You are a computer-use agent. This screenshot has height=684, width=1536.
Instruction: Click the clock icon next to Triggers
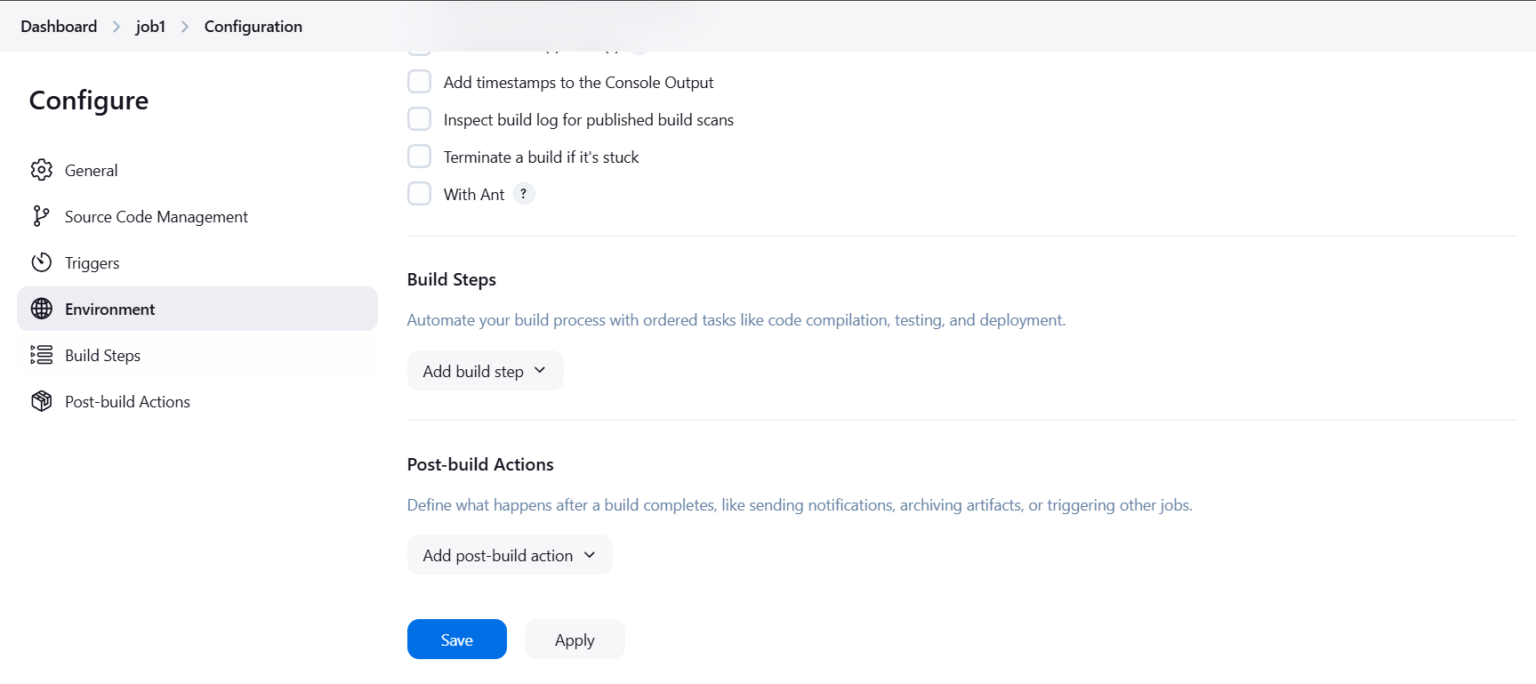point(41,262)
